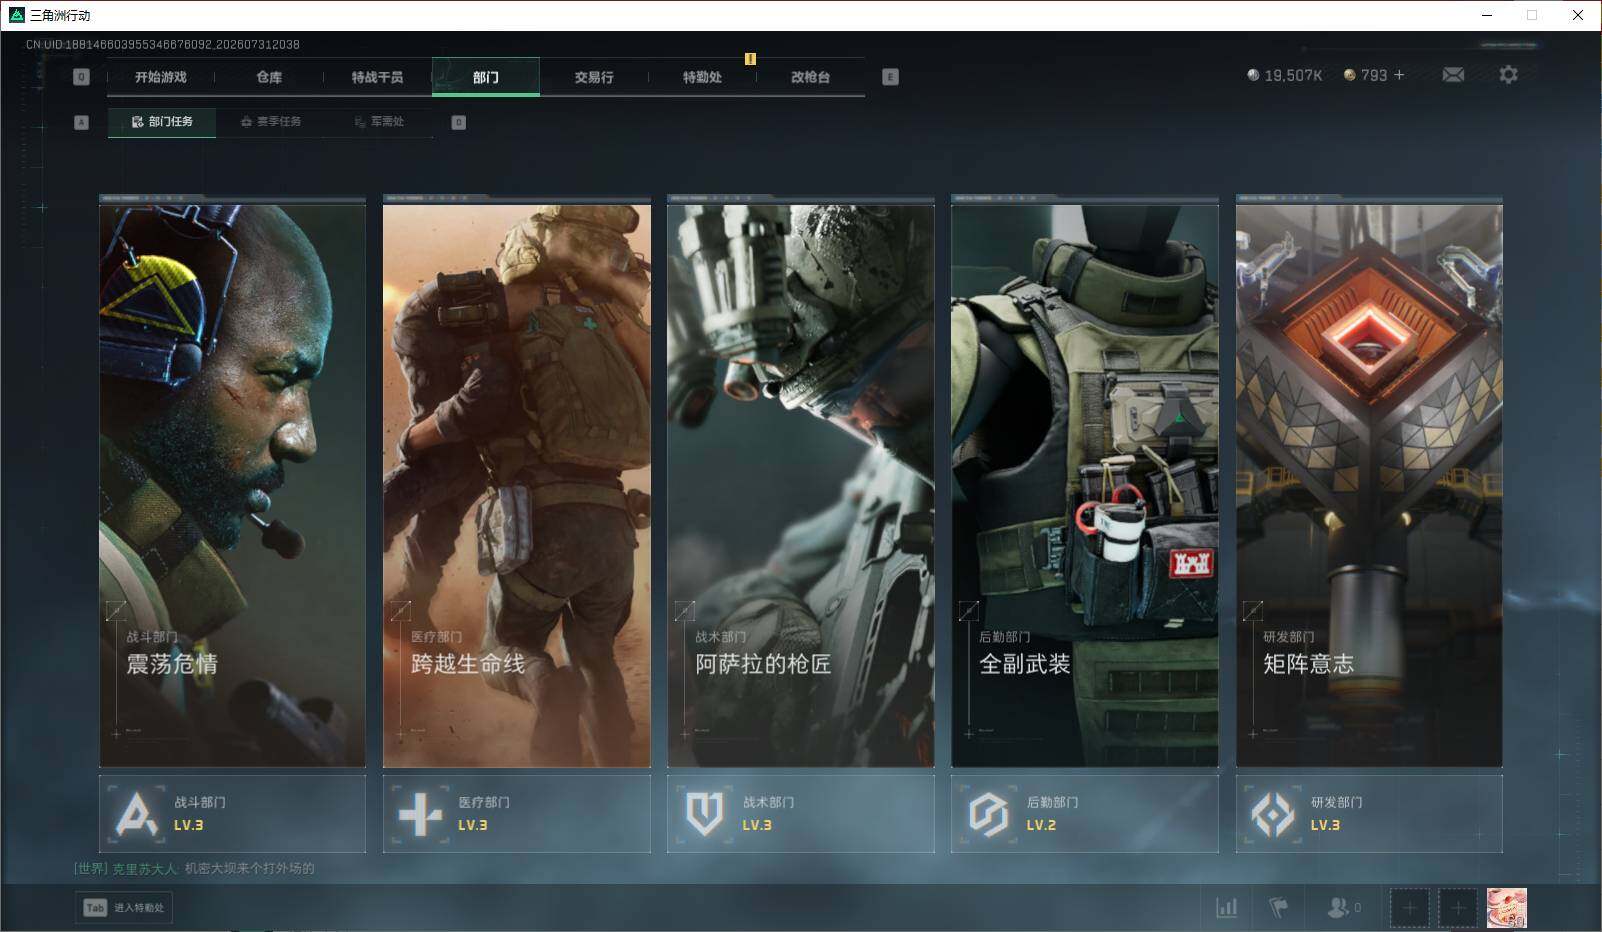Click the 战斗部门 triangle emblem icon
This screenshot has width=1602, height=932.
pyautogui.click(x=137, y=814)
